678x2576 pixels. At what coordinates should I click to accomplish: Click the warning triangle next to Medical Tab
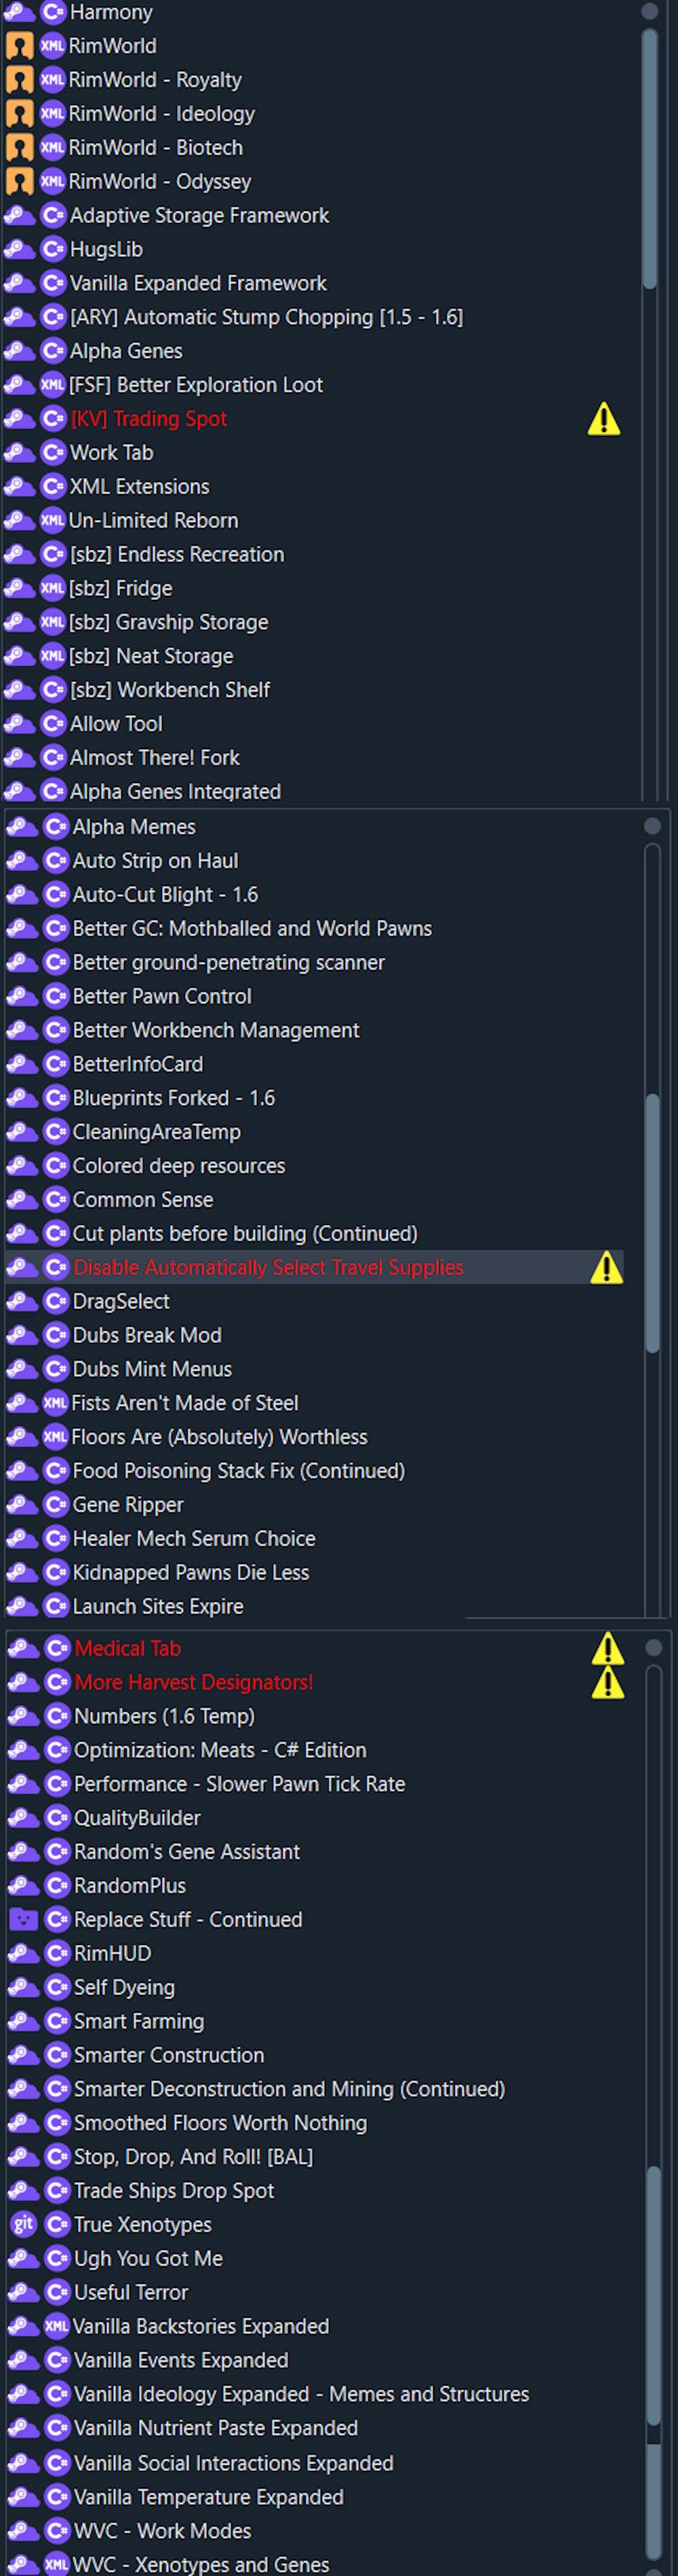point(607,1648)
